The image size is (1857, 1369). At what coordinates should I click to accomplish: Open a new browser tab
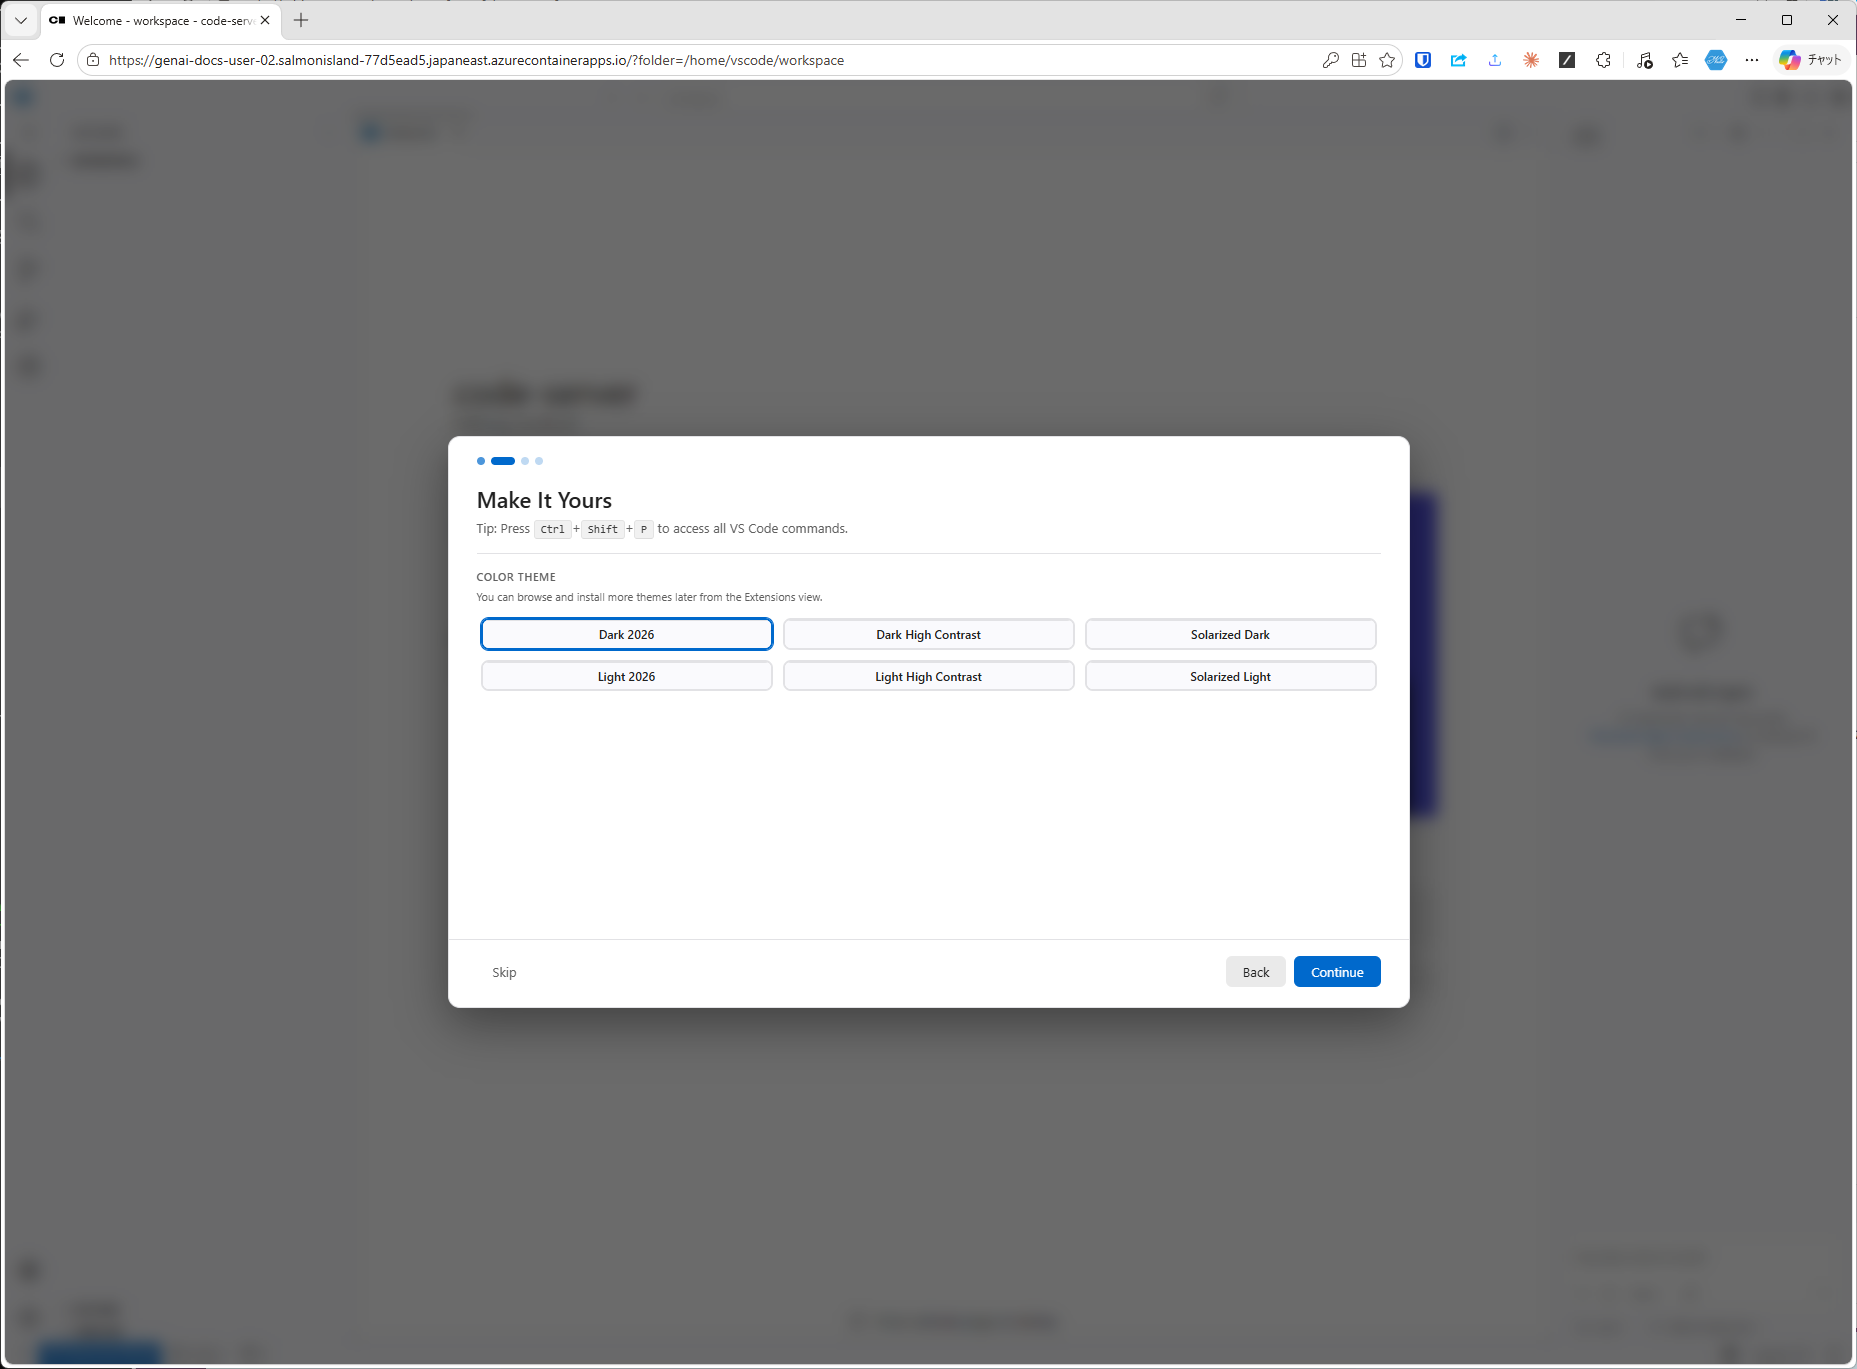tap(301, 20)
